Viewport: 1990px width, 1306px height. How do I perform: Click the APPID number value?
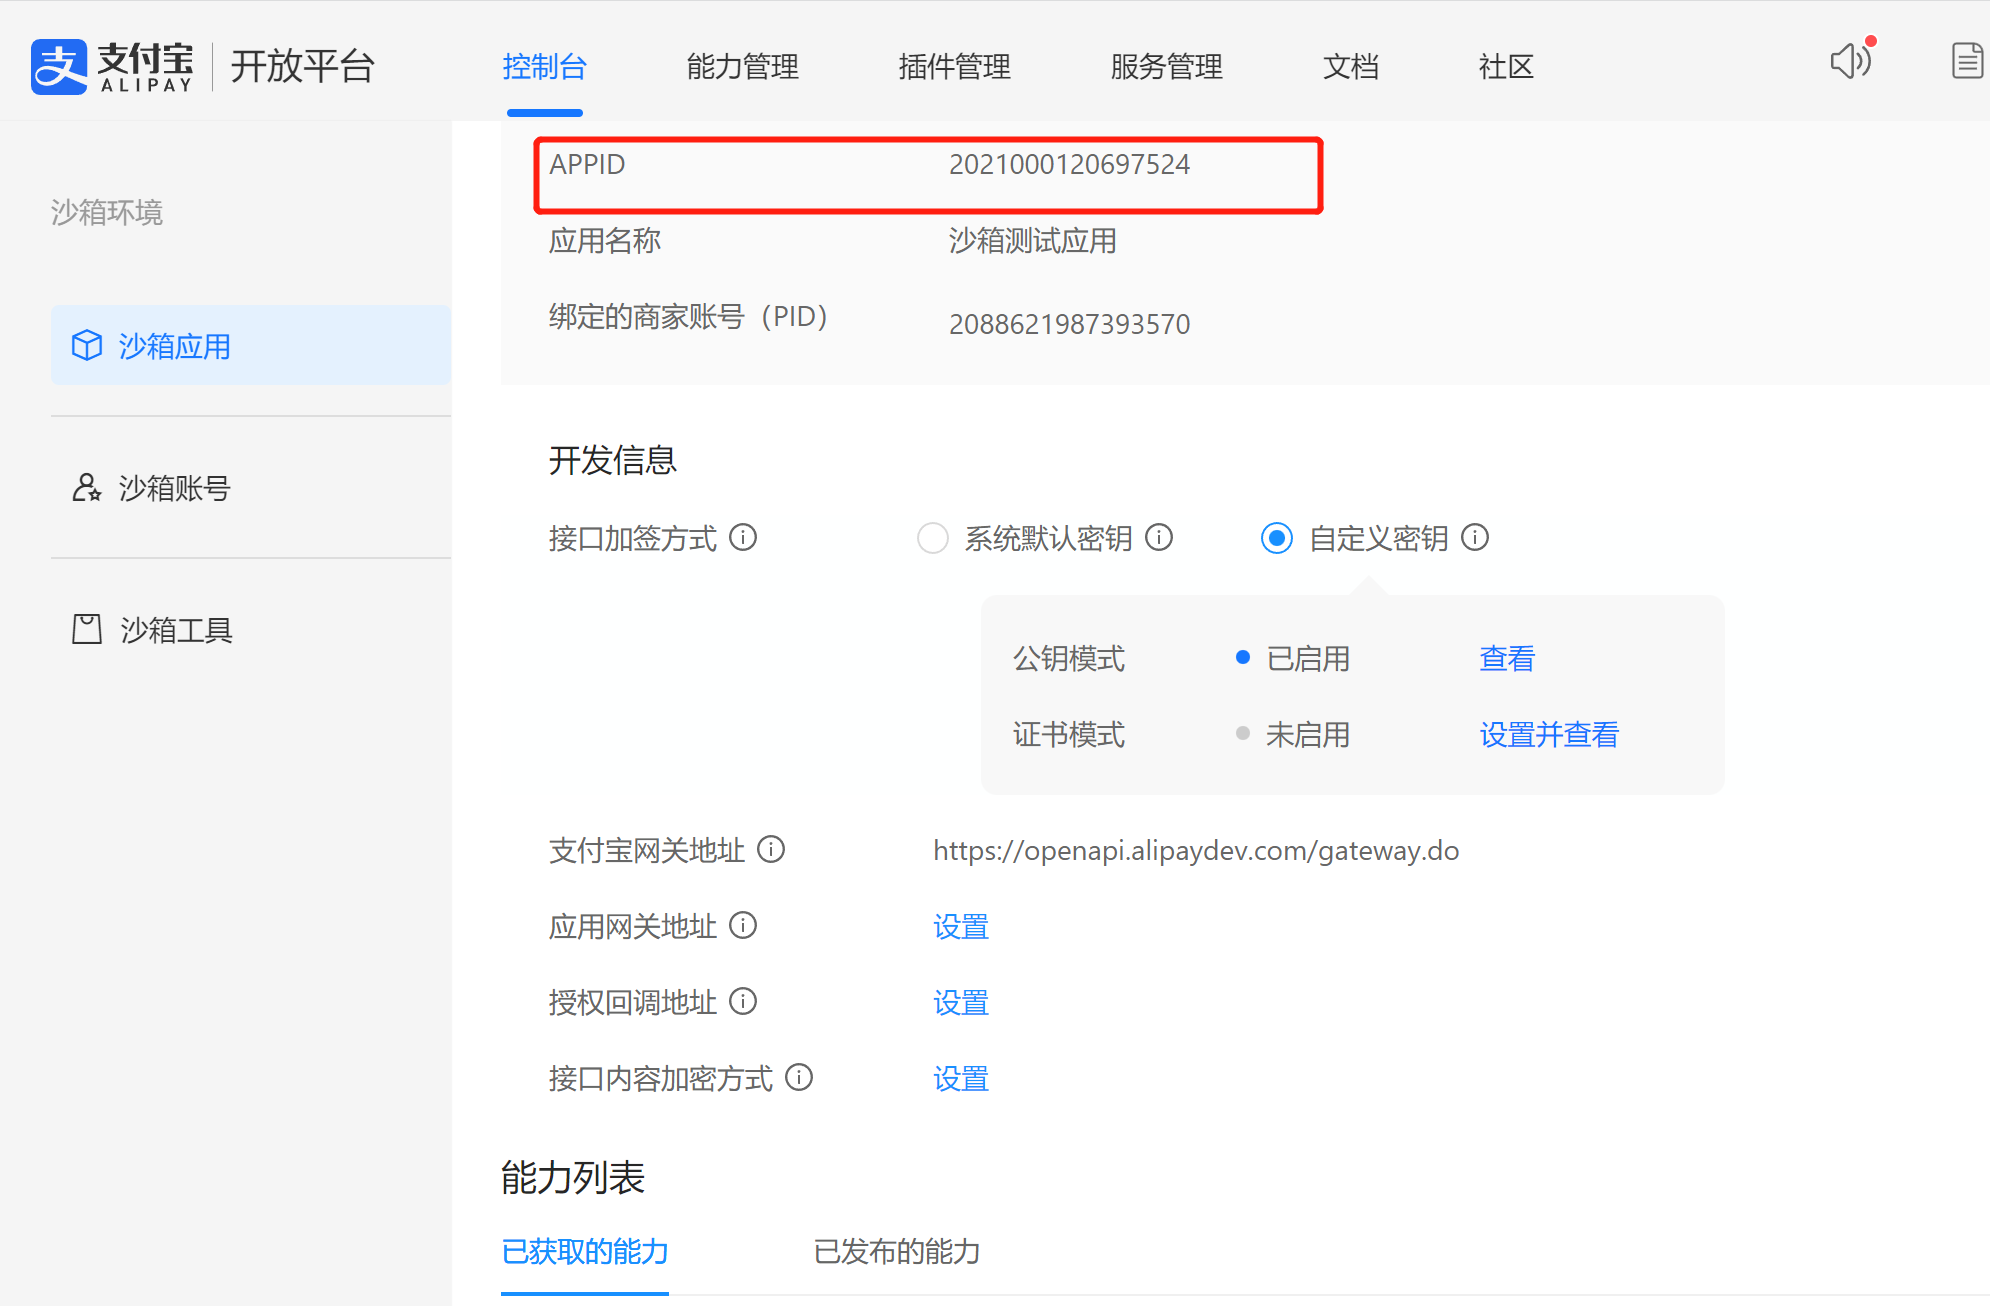(1069, 165)
